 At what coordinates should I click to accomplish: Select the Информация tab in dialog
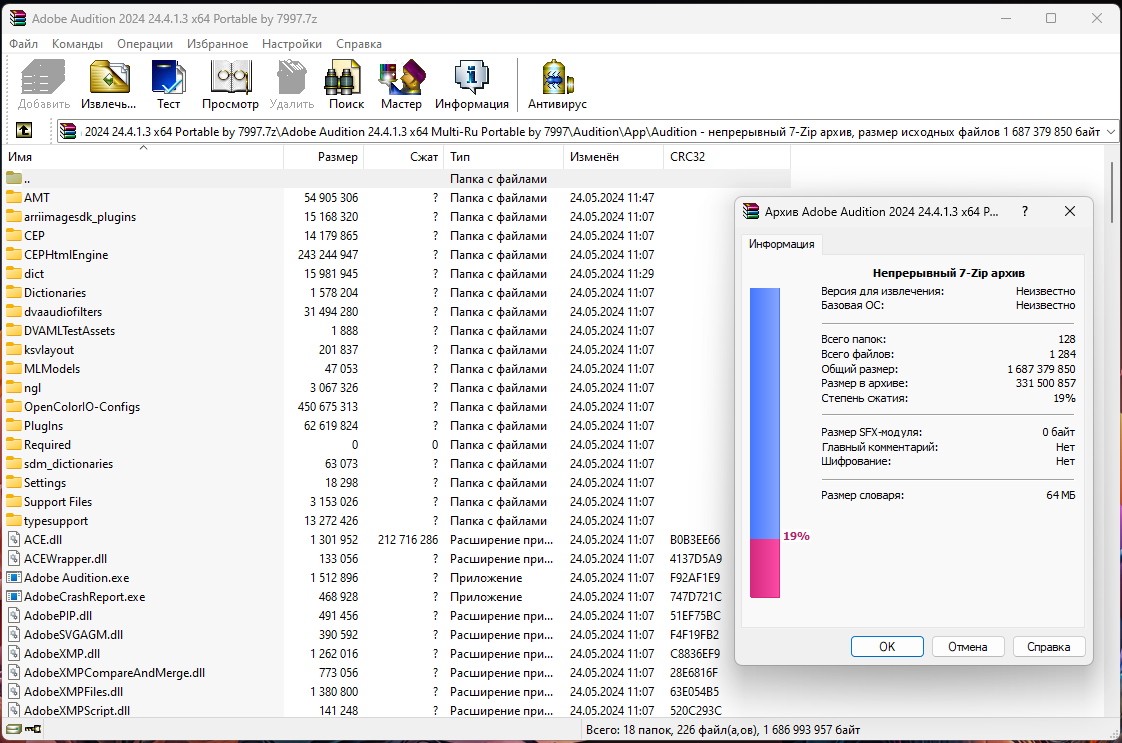(x=782, y=244)
